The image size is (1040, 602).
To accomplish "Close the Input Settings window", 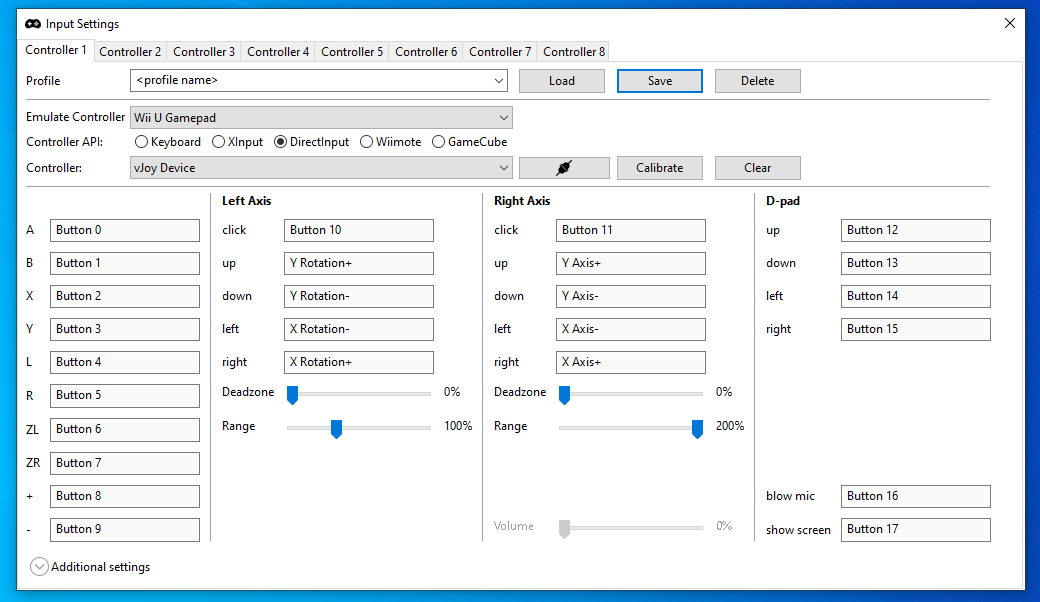I will point(1009,23).
